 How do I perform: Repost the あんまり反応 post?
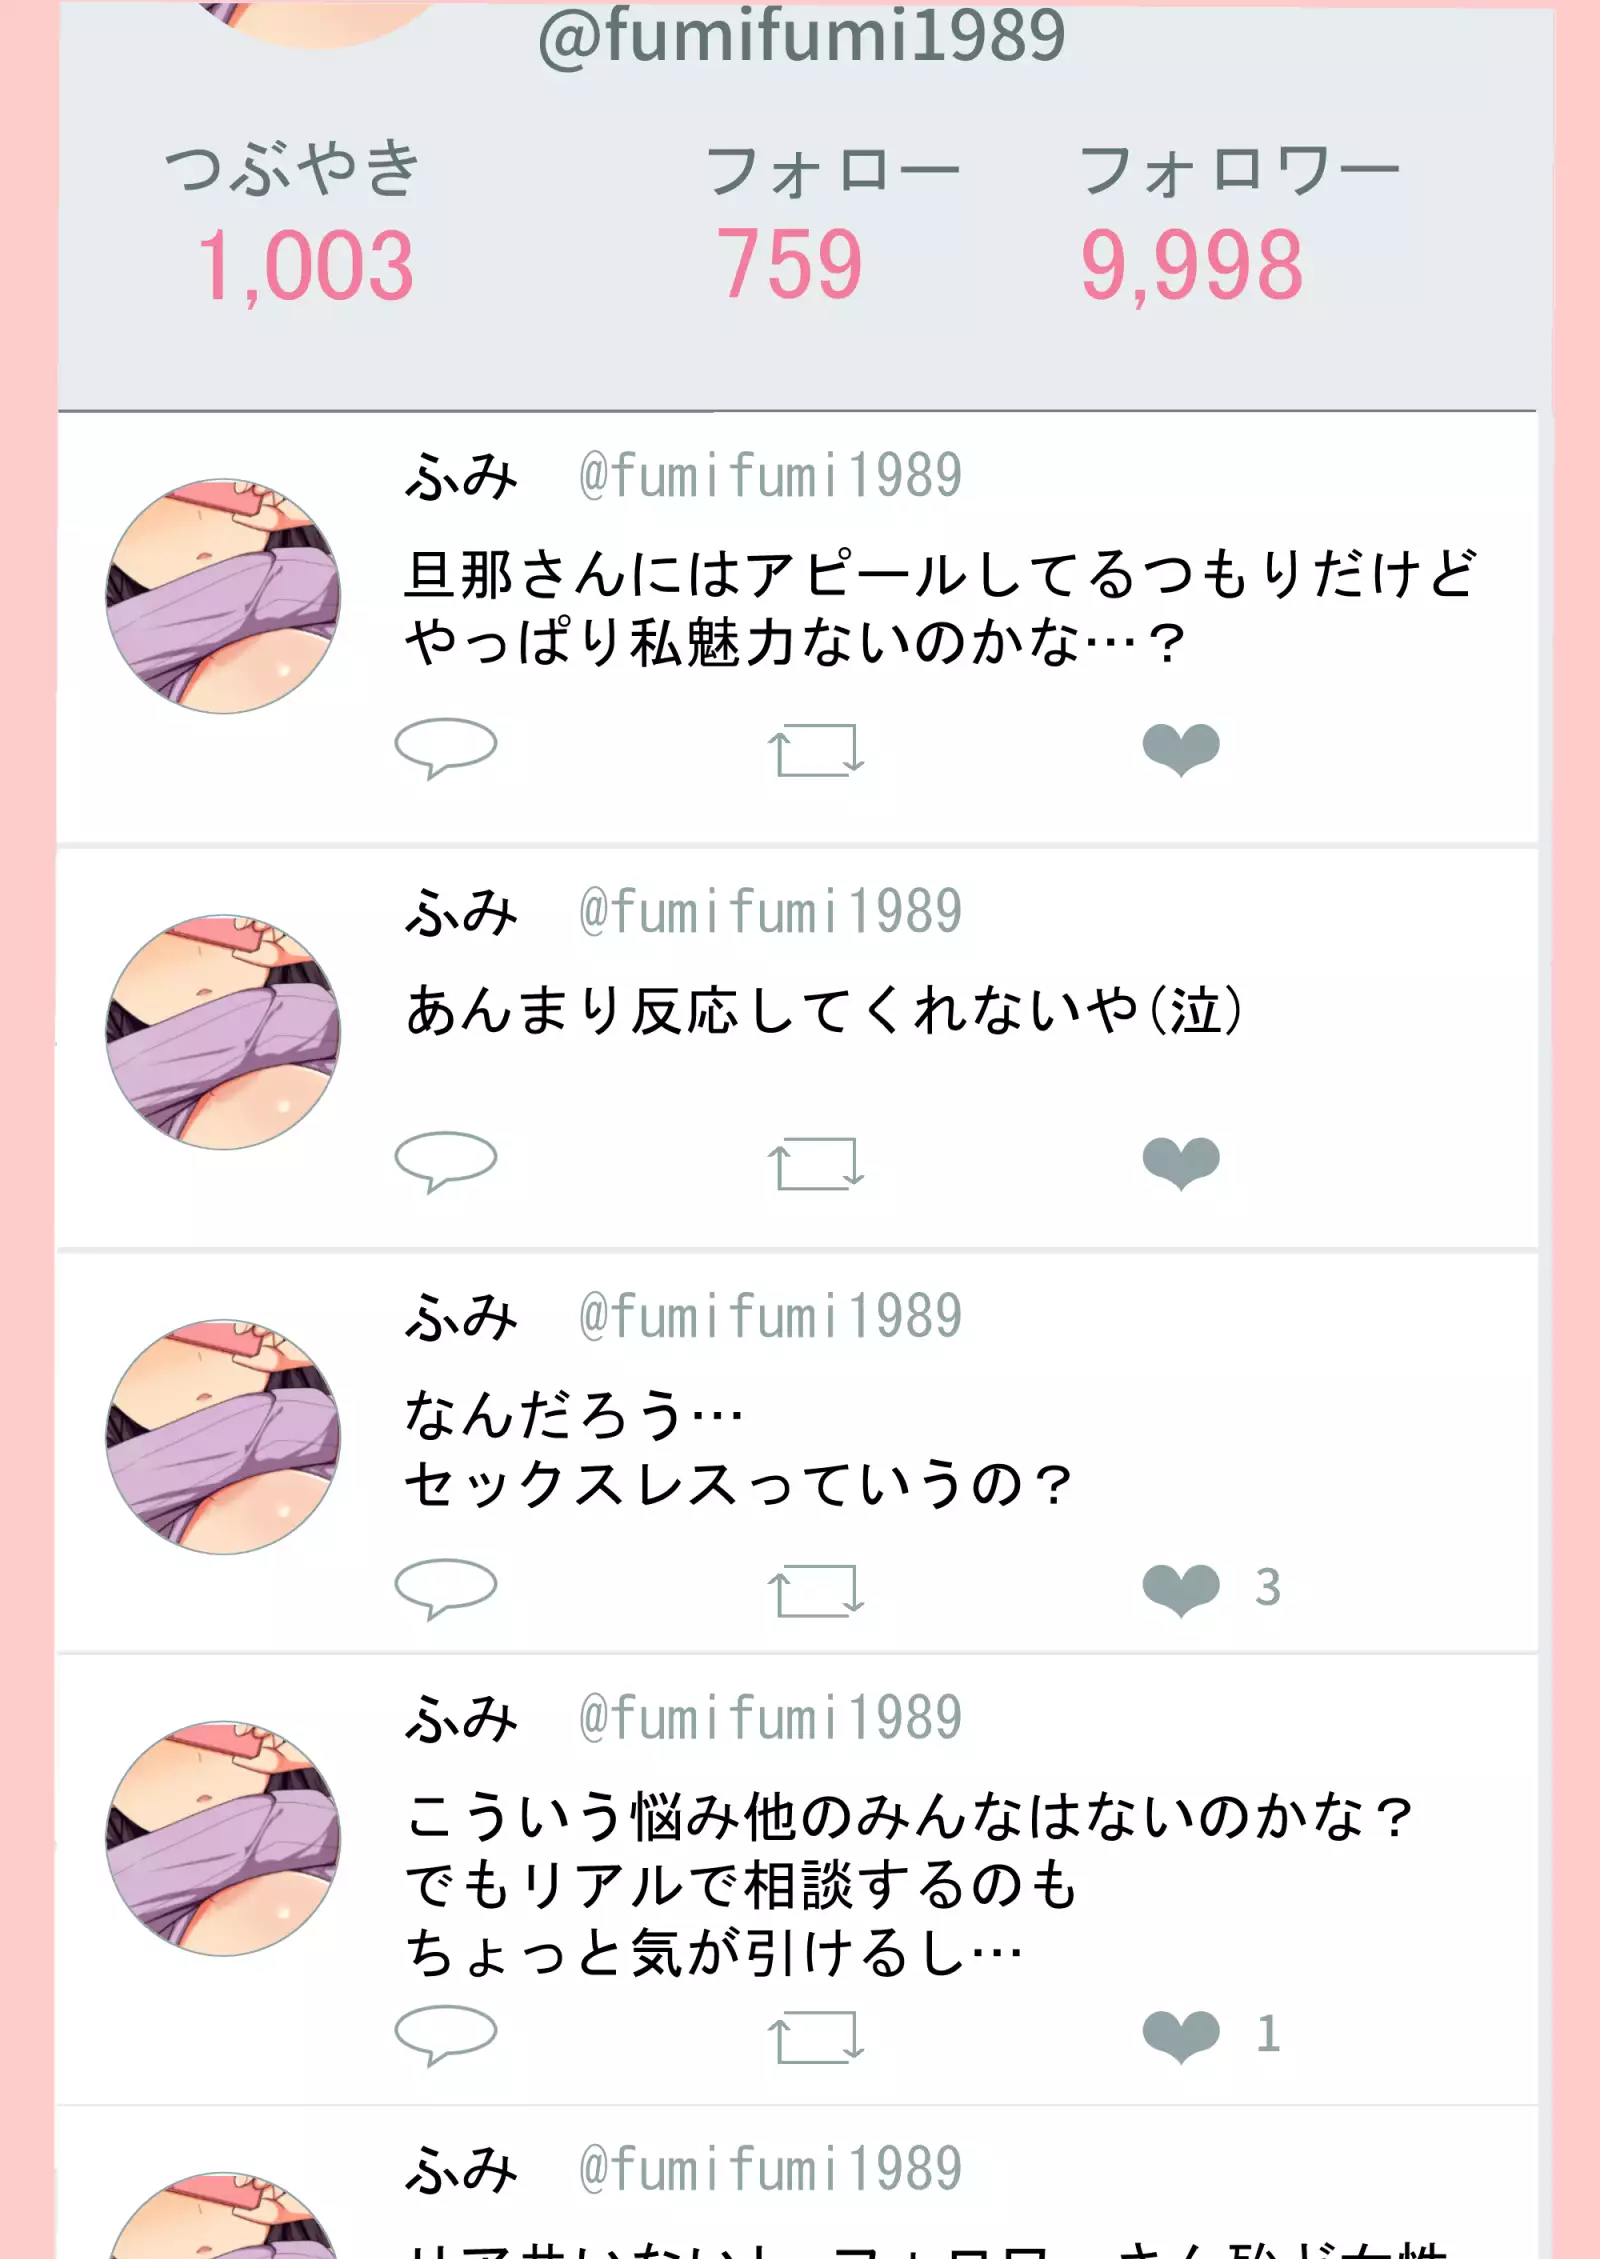(815, 1164)
